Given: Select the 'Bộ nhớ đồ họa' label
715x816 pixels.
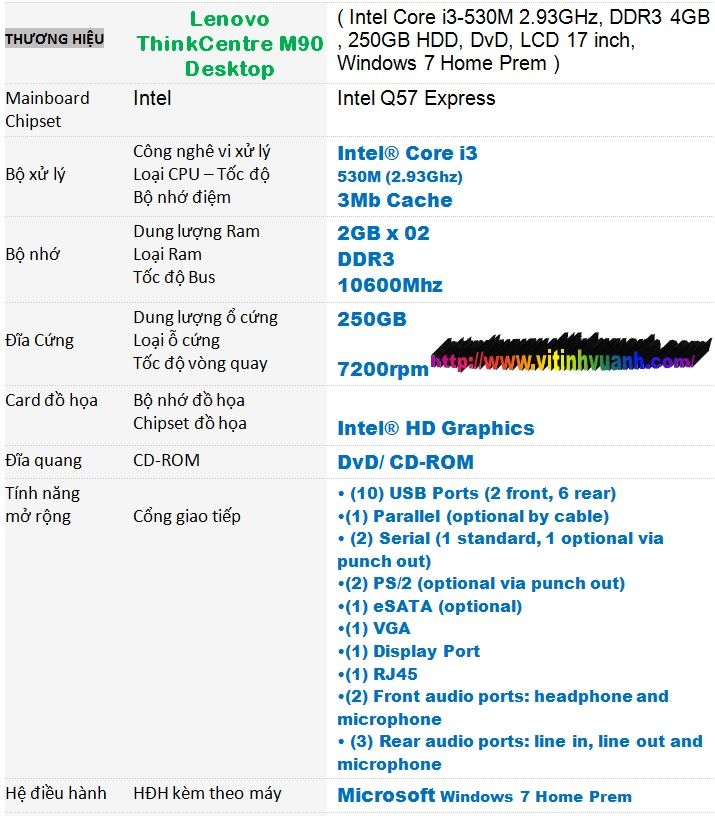Looking at the screenshot, I should click(x=189, y=400).
